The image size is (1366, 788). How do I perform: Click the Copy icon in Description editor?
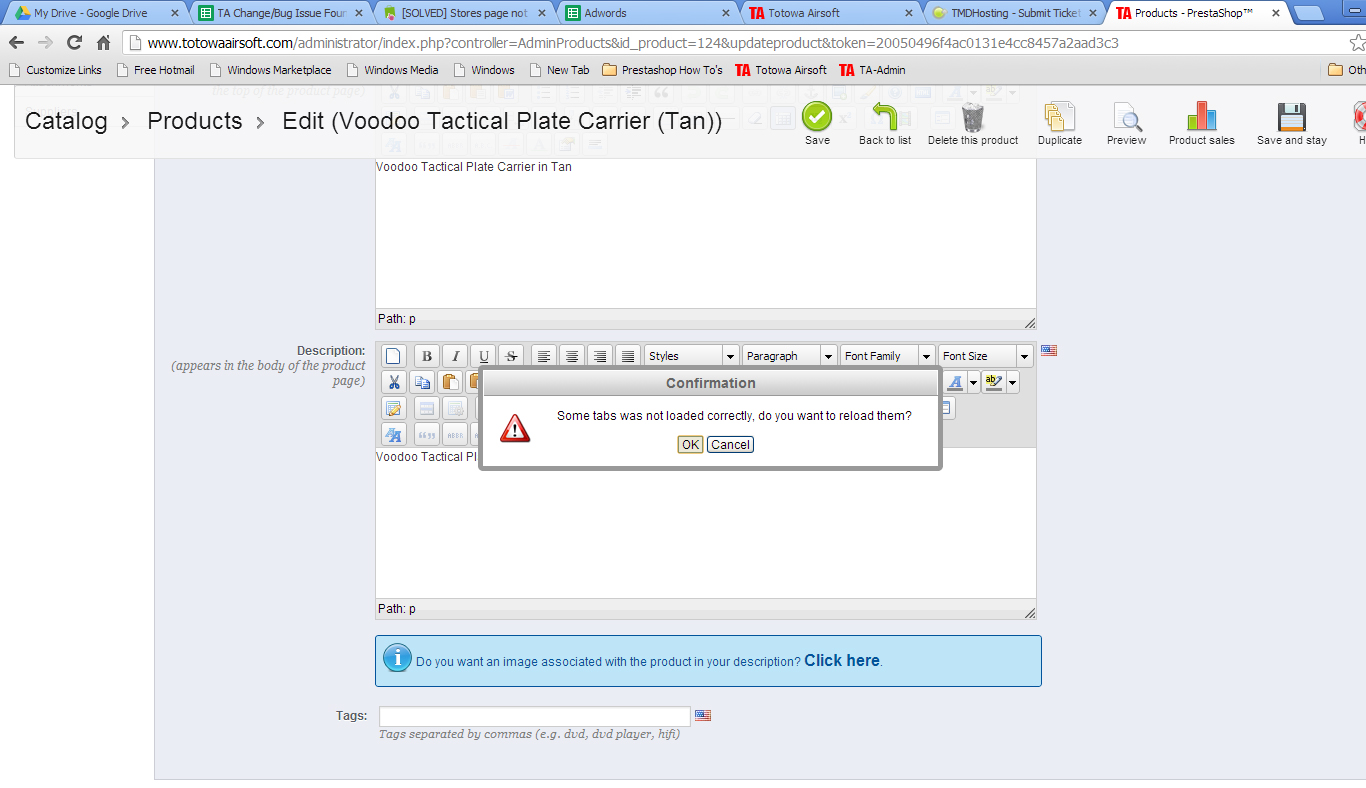(x=422, y=382)
